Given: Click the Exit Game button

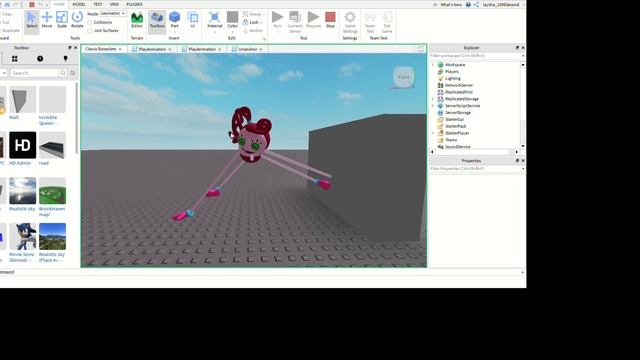Looking at the screenshot, I should click(x=387, y=22).
